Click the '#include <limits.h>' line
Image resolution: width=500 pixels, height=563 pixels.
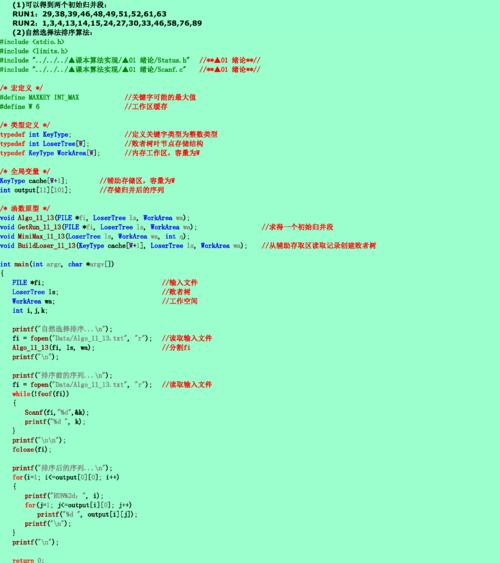34,51
